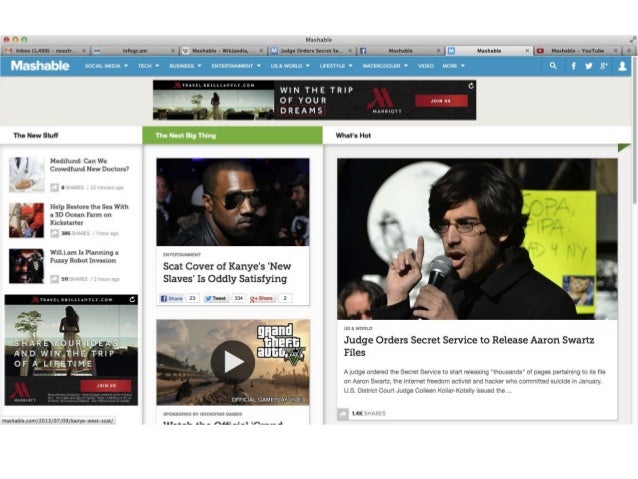Click the Gmail favicon on Inbox tab
This screenshot has height=479, width=638.
(9, 51)
